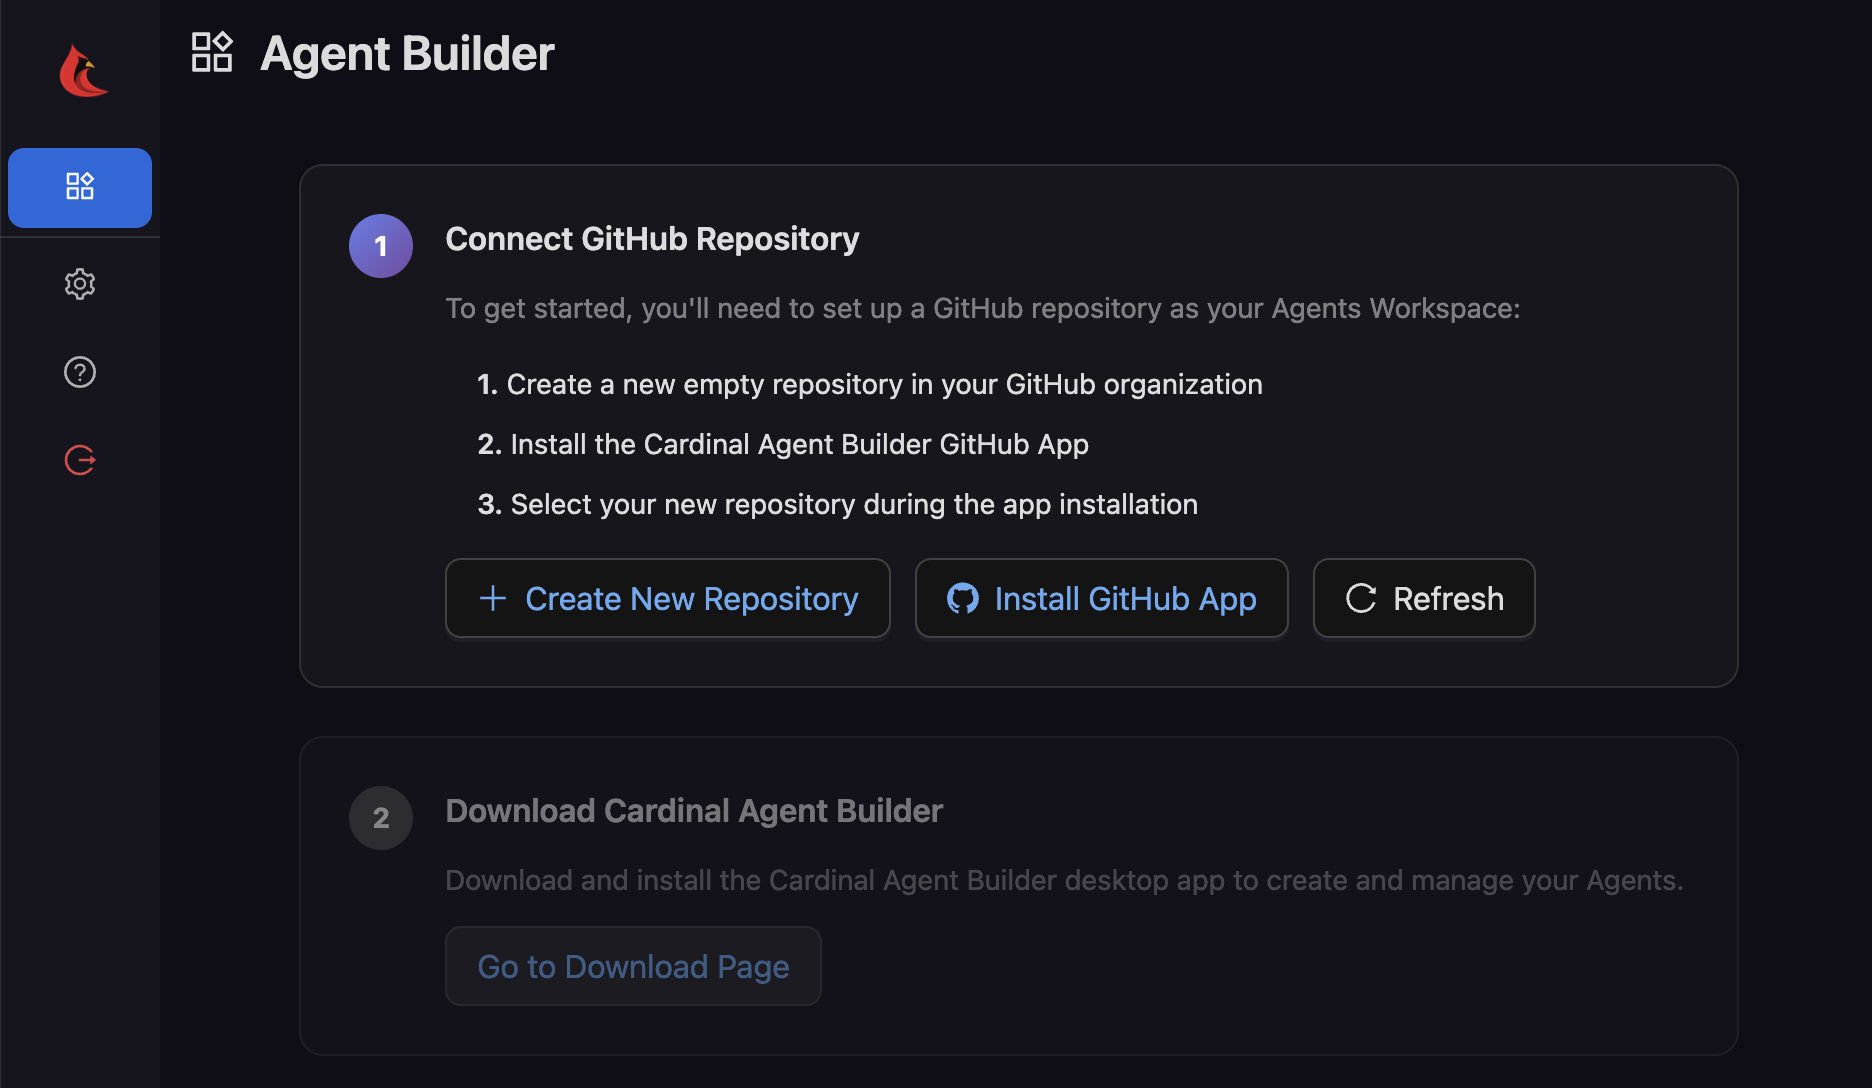Image resolution: width=1872 pixels, height=1088 pixels.
Task: Click the step 1 numbered circle
Action: pos(380,245)
